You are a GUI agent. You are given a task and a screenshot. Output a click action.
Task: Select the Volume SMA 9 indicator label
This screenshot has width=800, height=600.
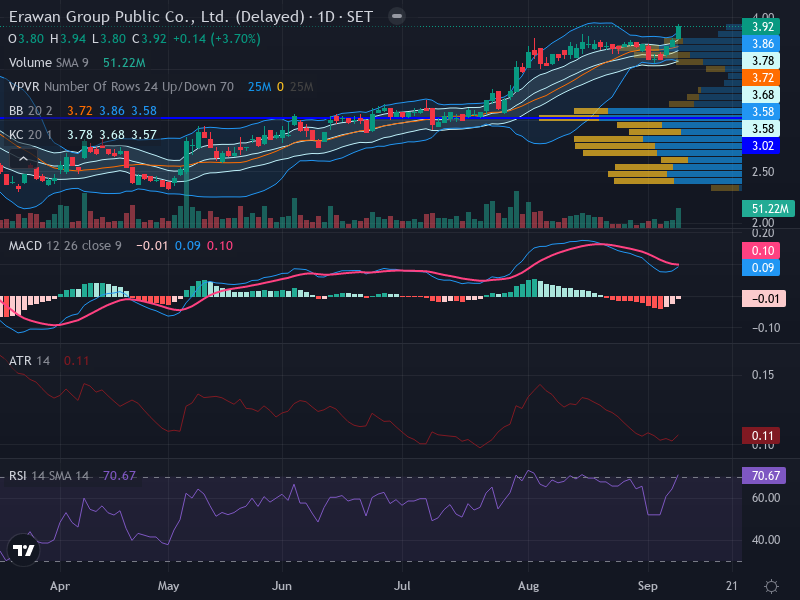[x=48, y=63]
